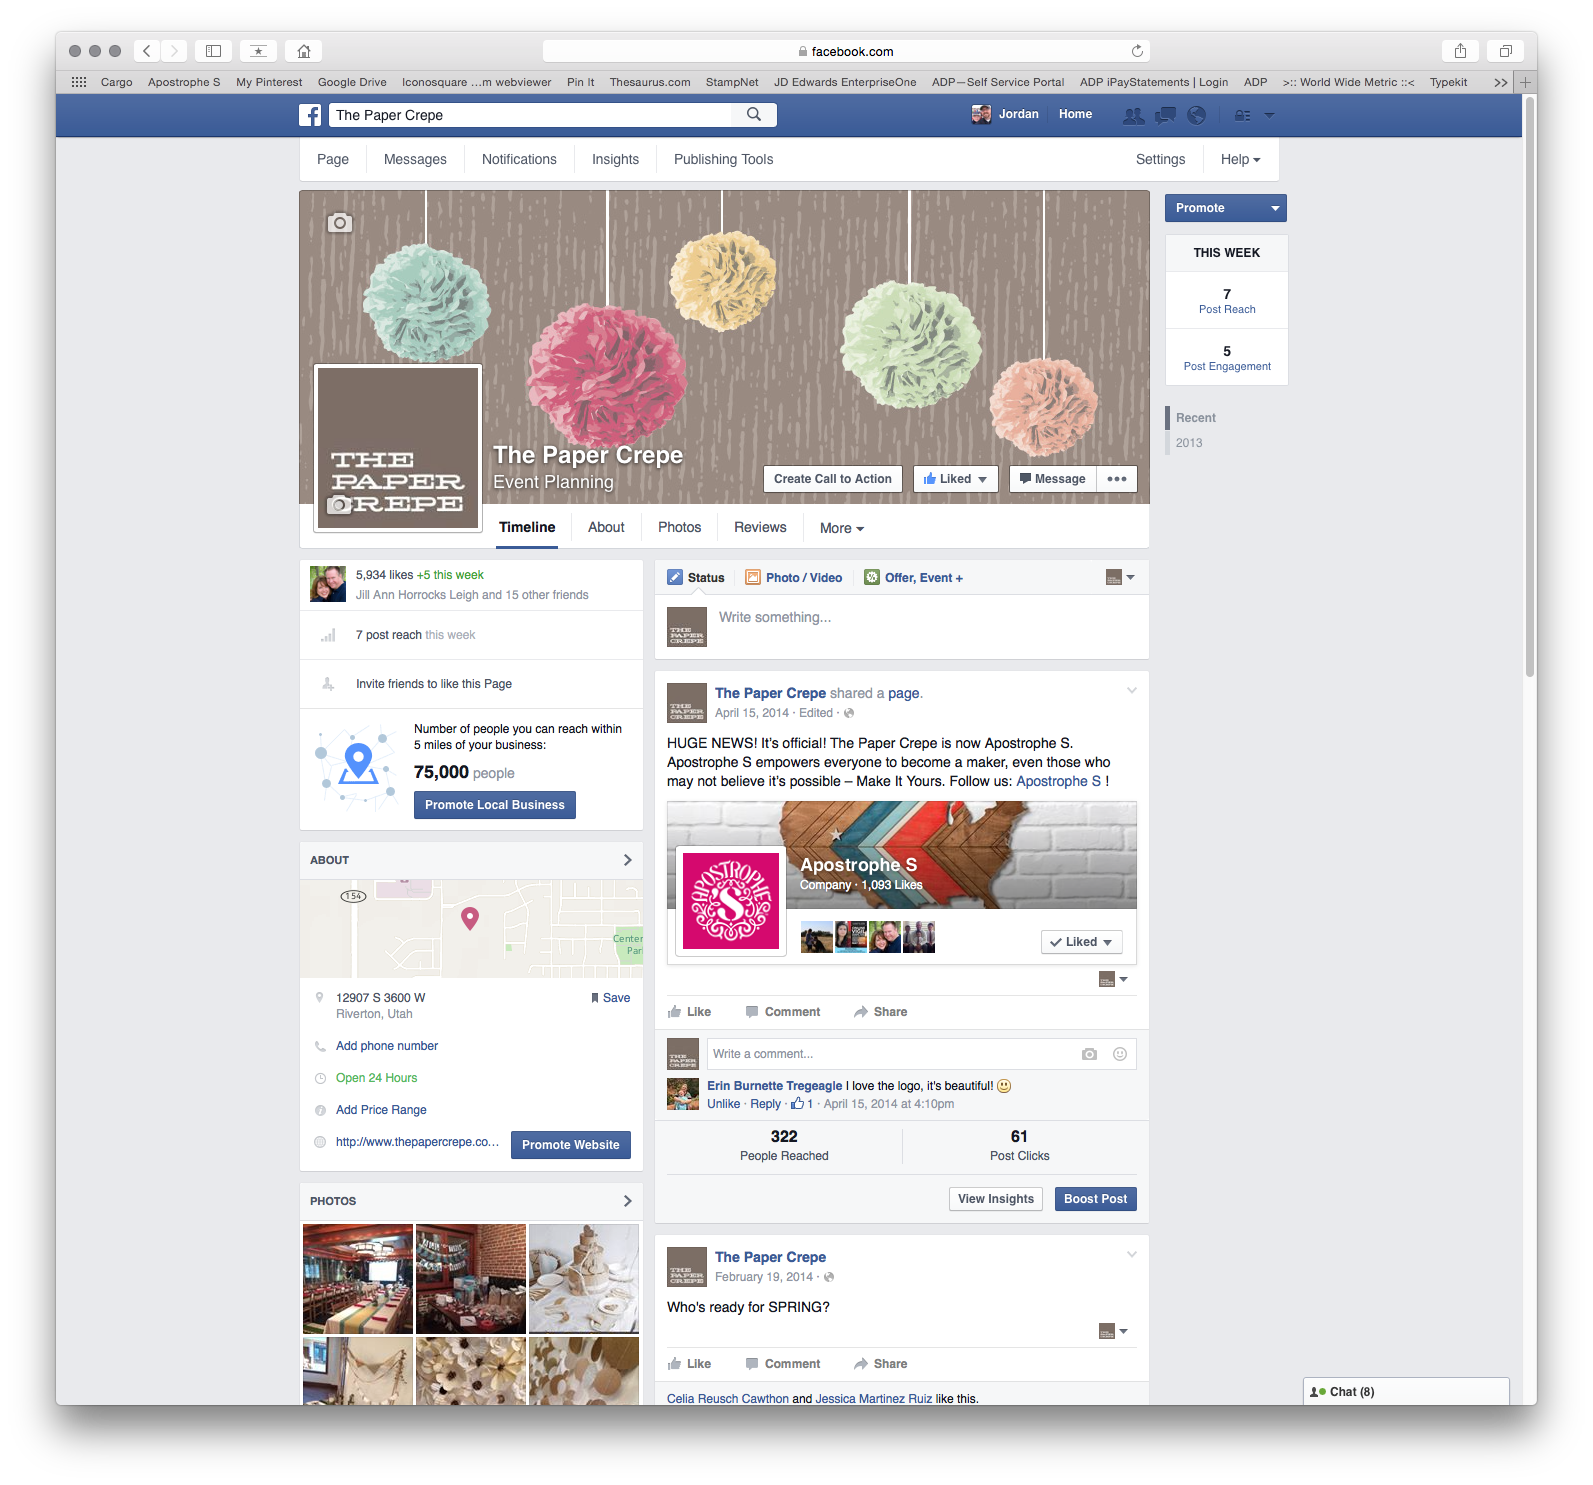Open the Chat (8) bar
This screenshot has height=1485, width=1593.
pyautogui.click(x=1406, y=1391)
